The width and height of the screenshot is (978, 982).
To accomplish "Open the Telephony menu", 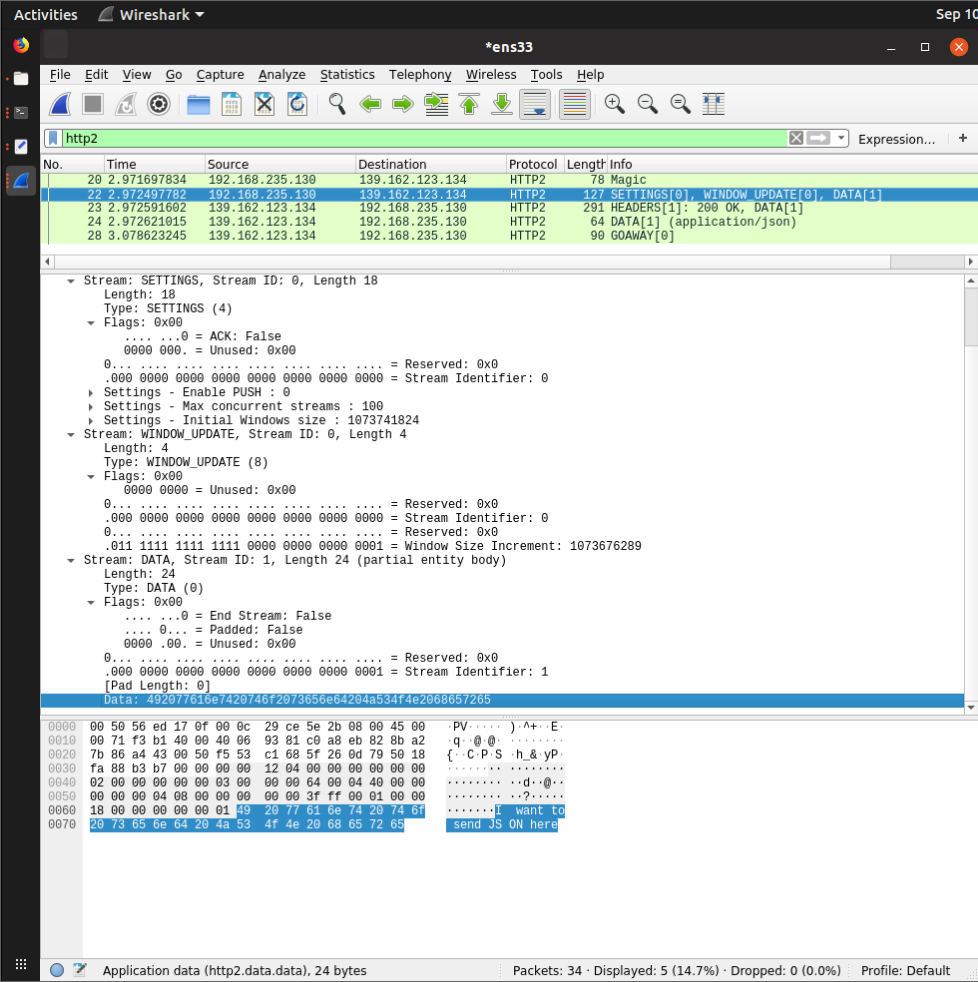I will pos(420,75).
